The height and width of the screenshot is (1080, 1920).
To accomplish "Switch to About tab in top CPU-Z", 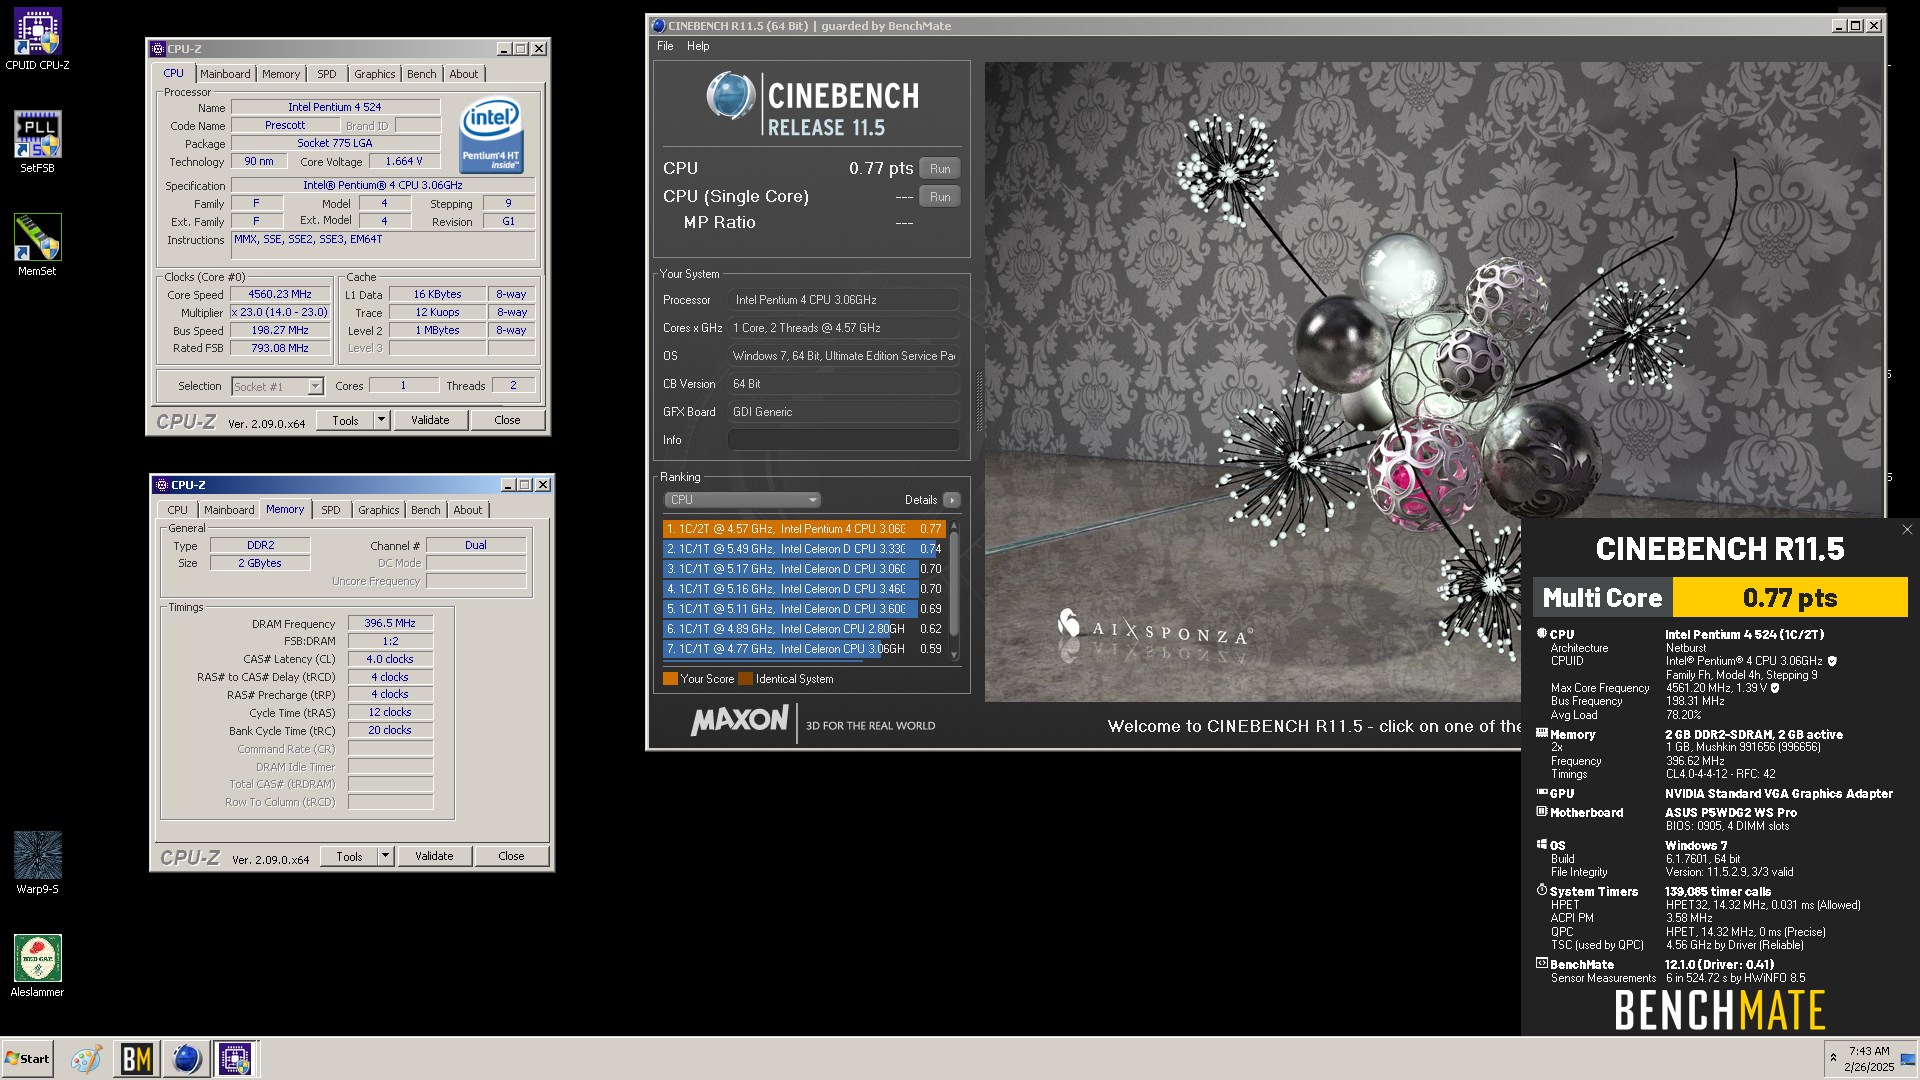I will pos(464,74).
